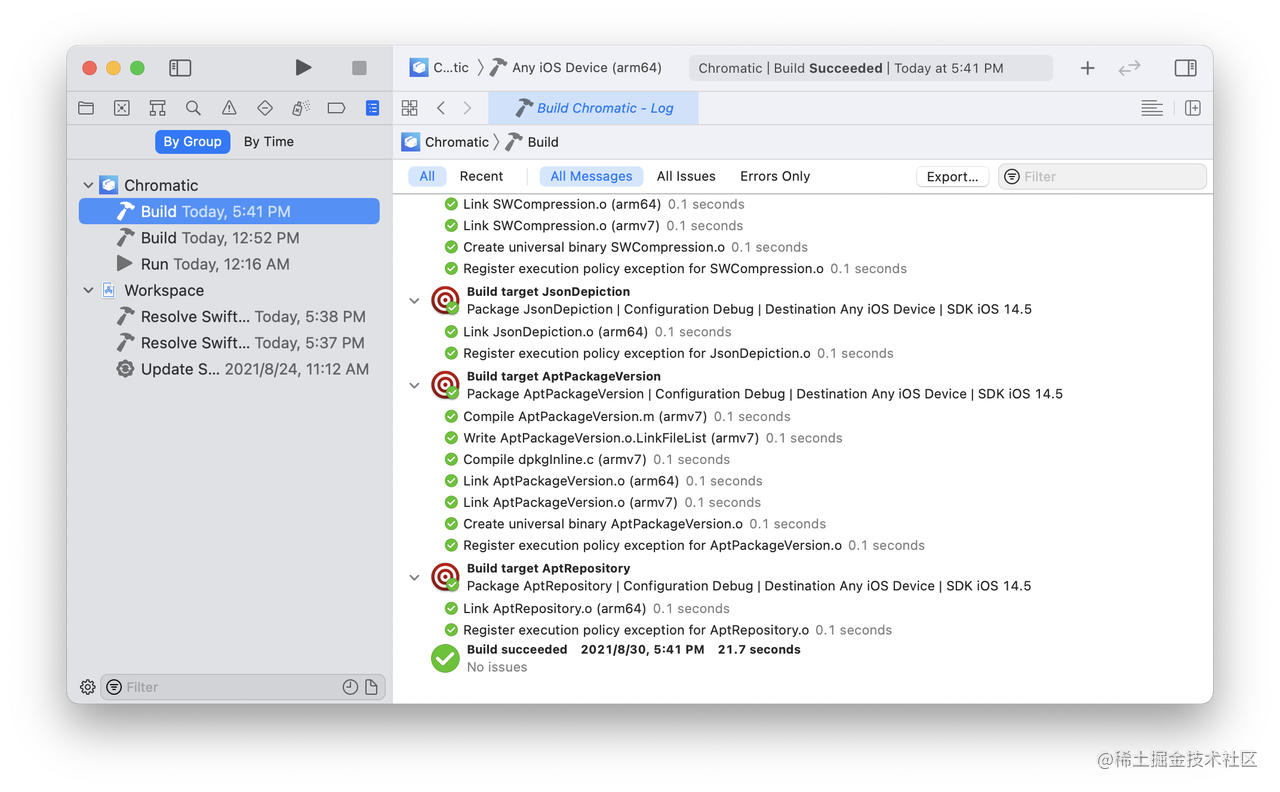Go forward in editor history
The height and width of the screenshot is (792, 1280).
point(467,108)
